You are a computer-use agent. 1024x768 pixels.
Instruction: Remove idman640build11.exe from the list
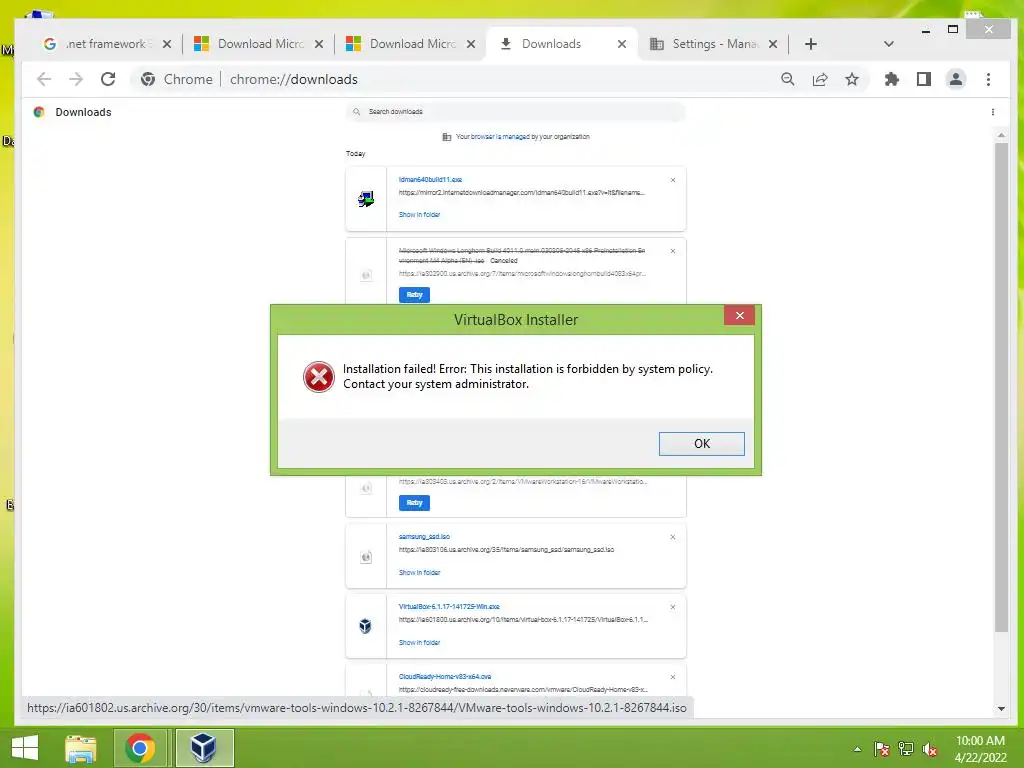(673, 180)
